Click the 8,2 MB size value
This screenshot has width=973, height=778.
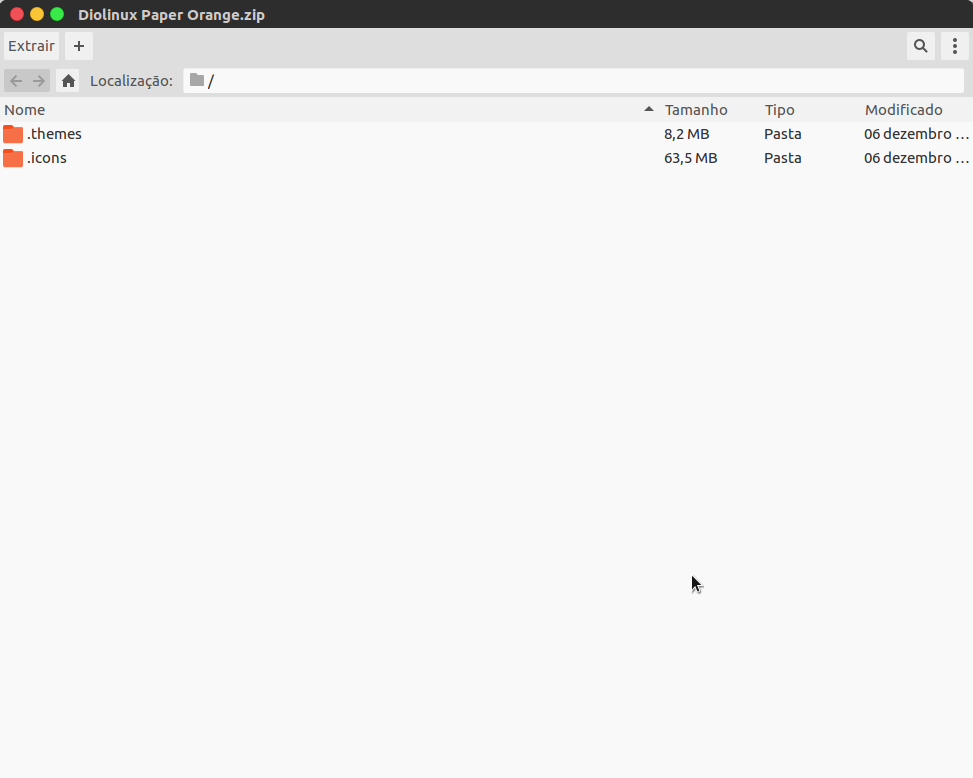pos(687,134)
